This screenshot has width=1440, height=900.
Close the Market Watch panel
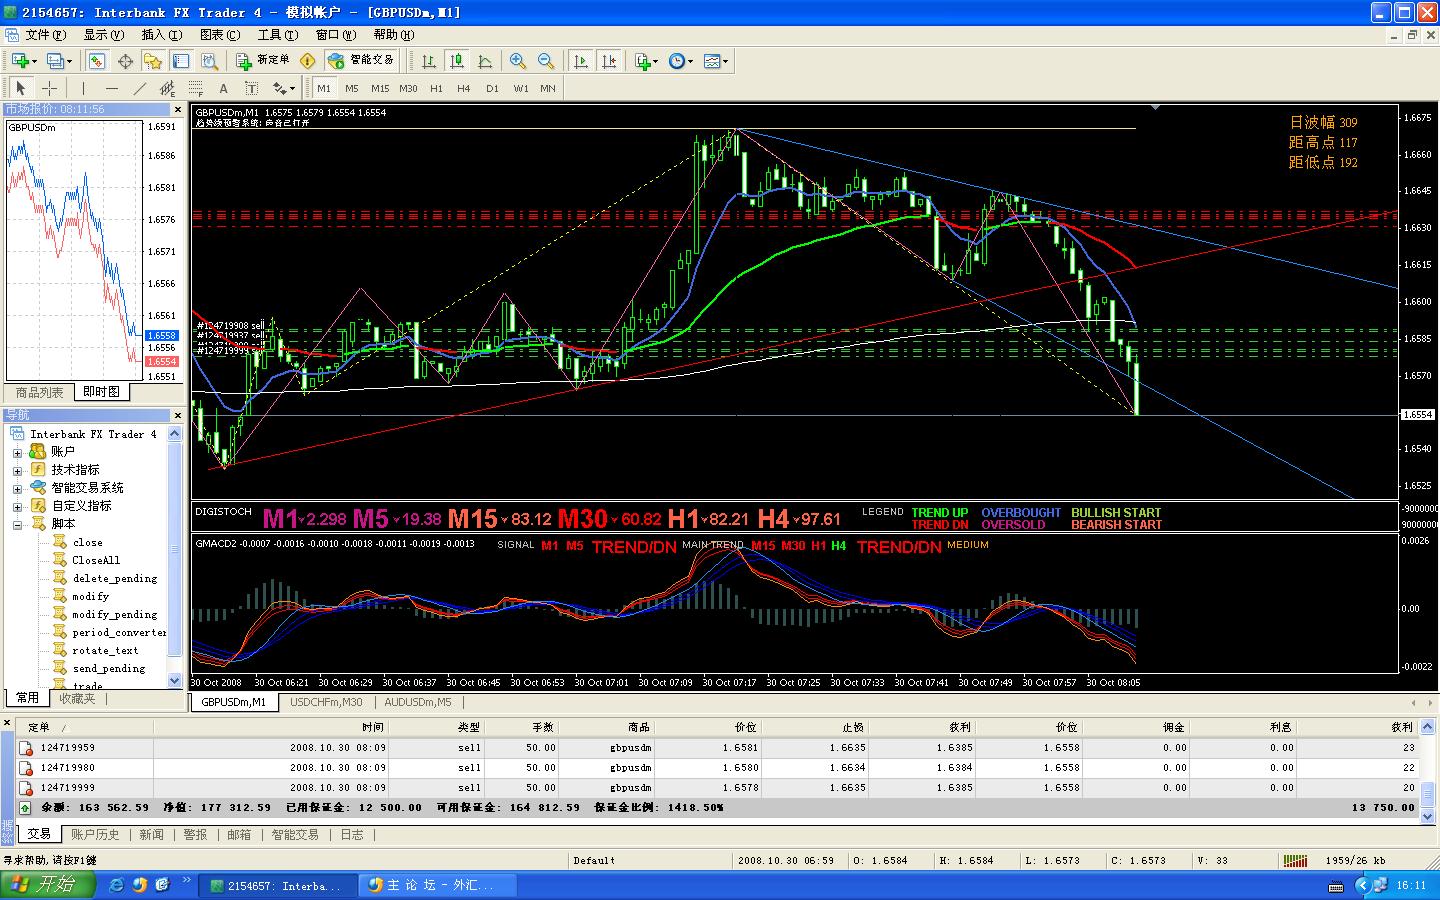coord(178,110)
